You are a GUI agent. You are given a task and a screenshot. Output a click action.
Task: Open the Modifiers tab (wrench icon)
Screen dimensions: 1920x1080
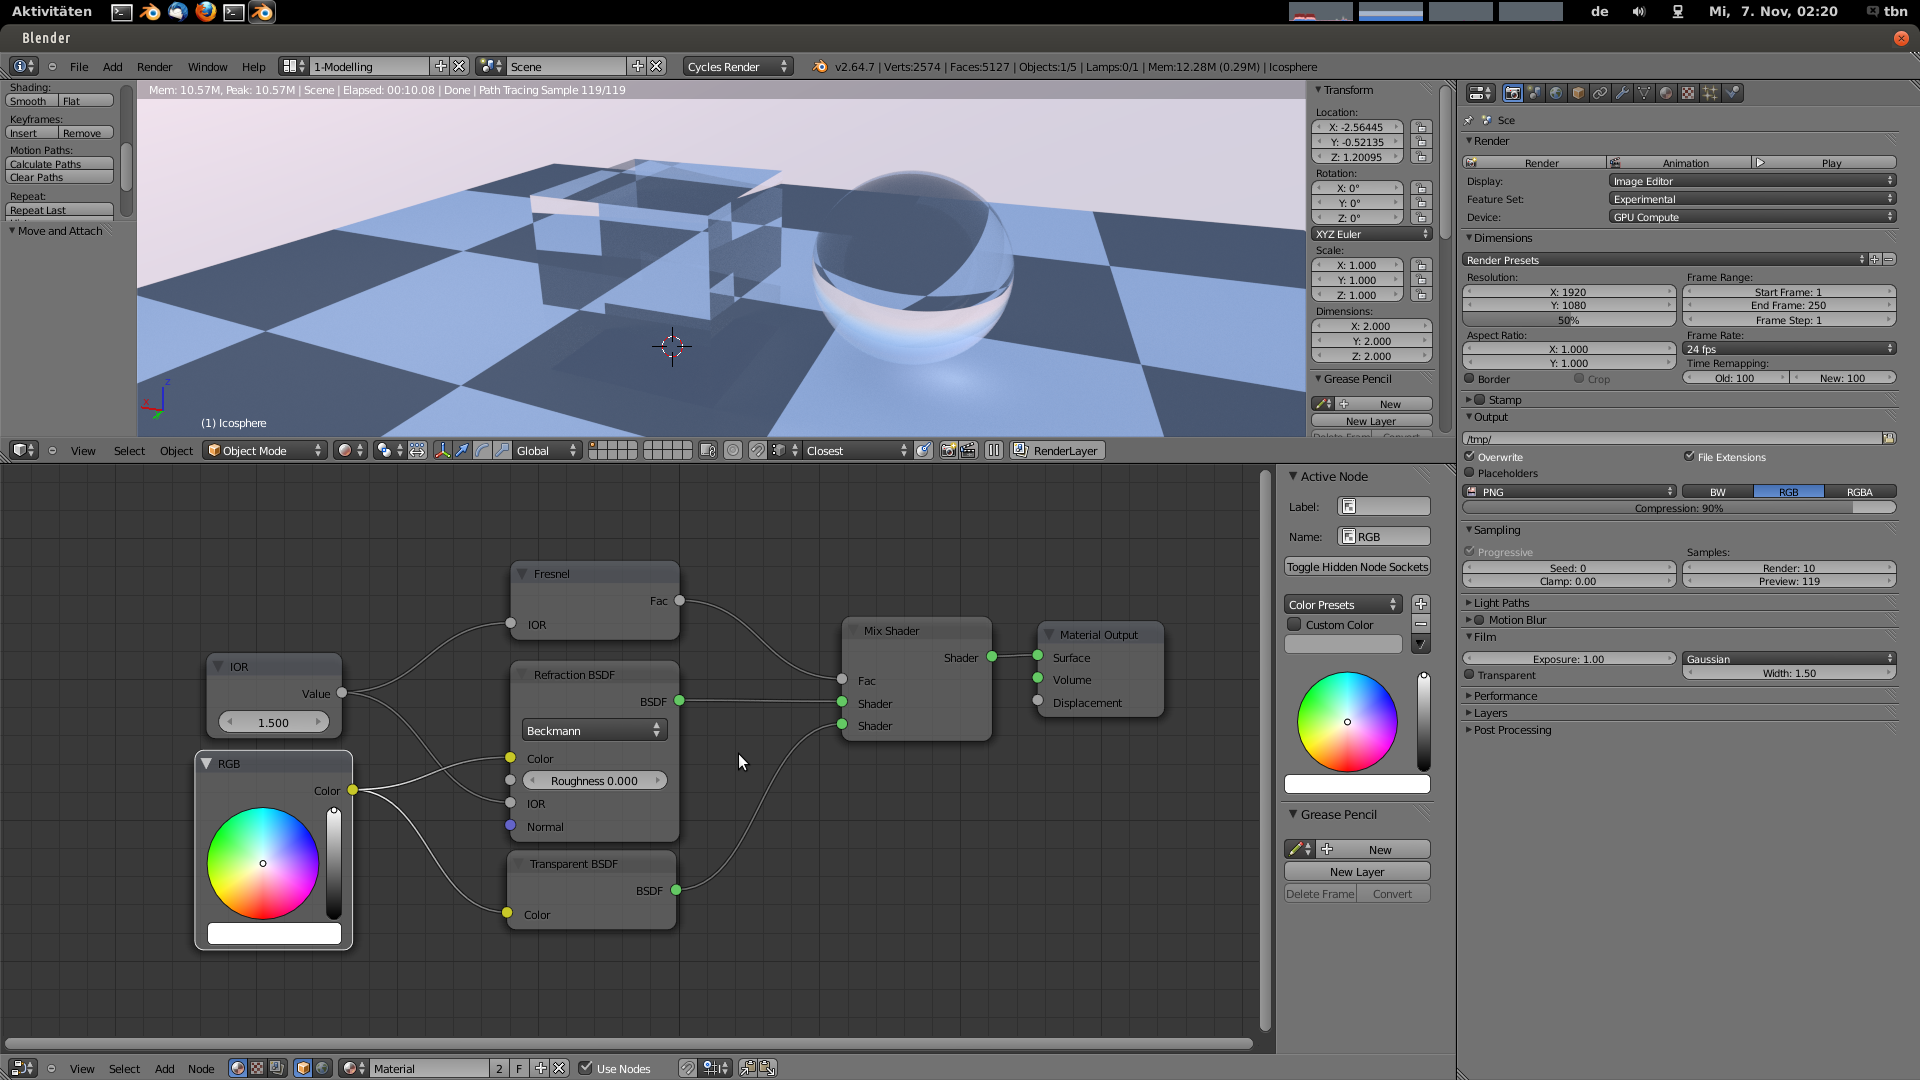tap(1622, 93)
